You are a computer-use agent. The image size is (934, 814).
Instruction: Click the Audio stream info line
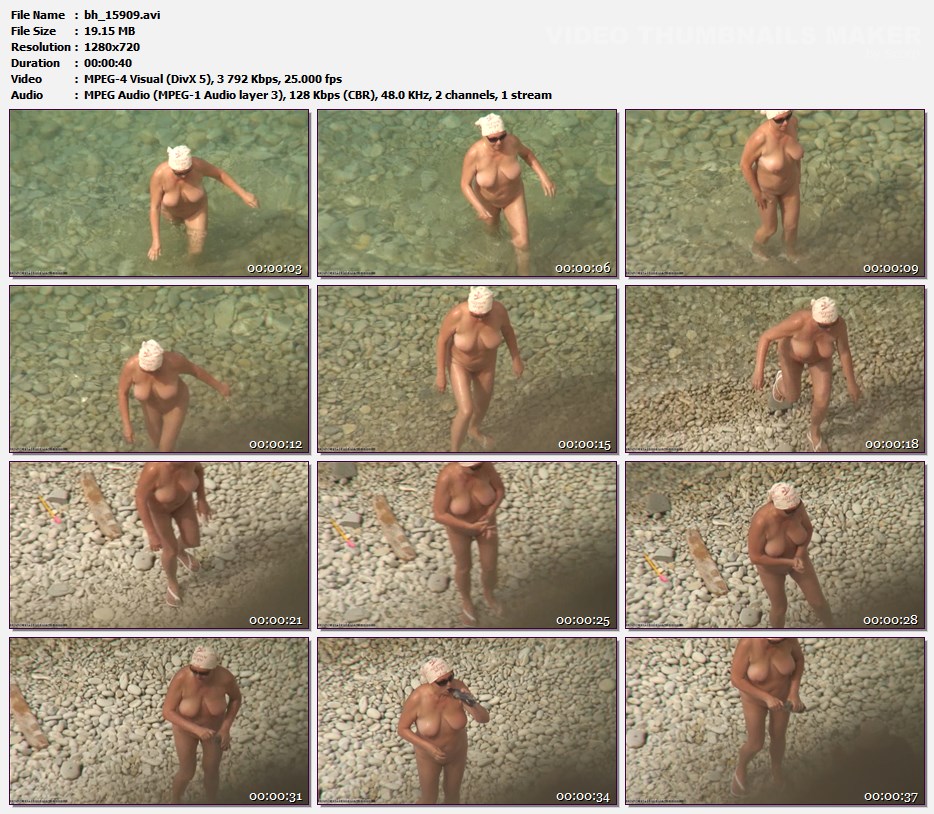pyautogui.click(x=317, y=95)
